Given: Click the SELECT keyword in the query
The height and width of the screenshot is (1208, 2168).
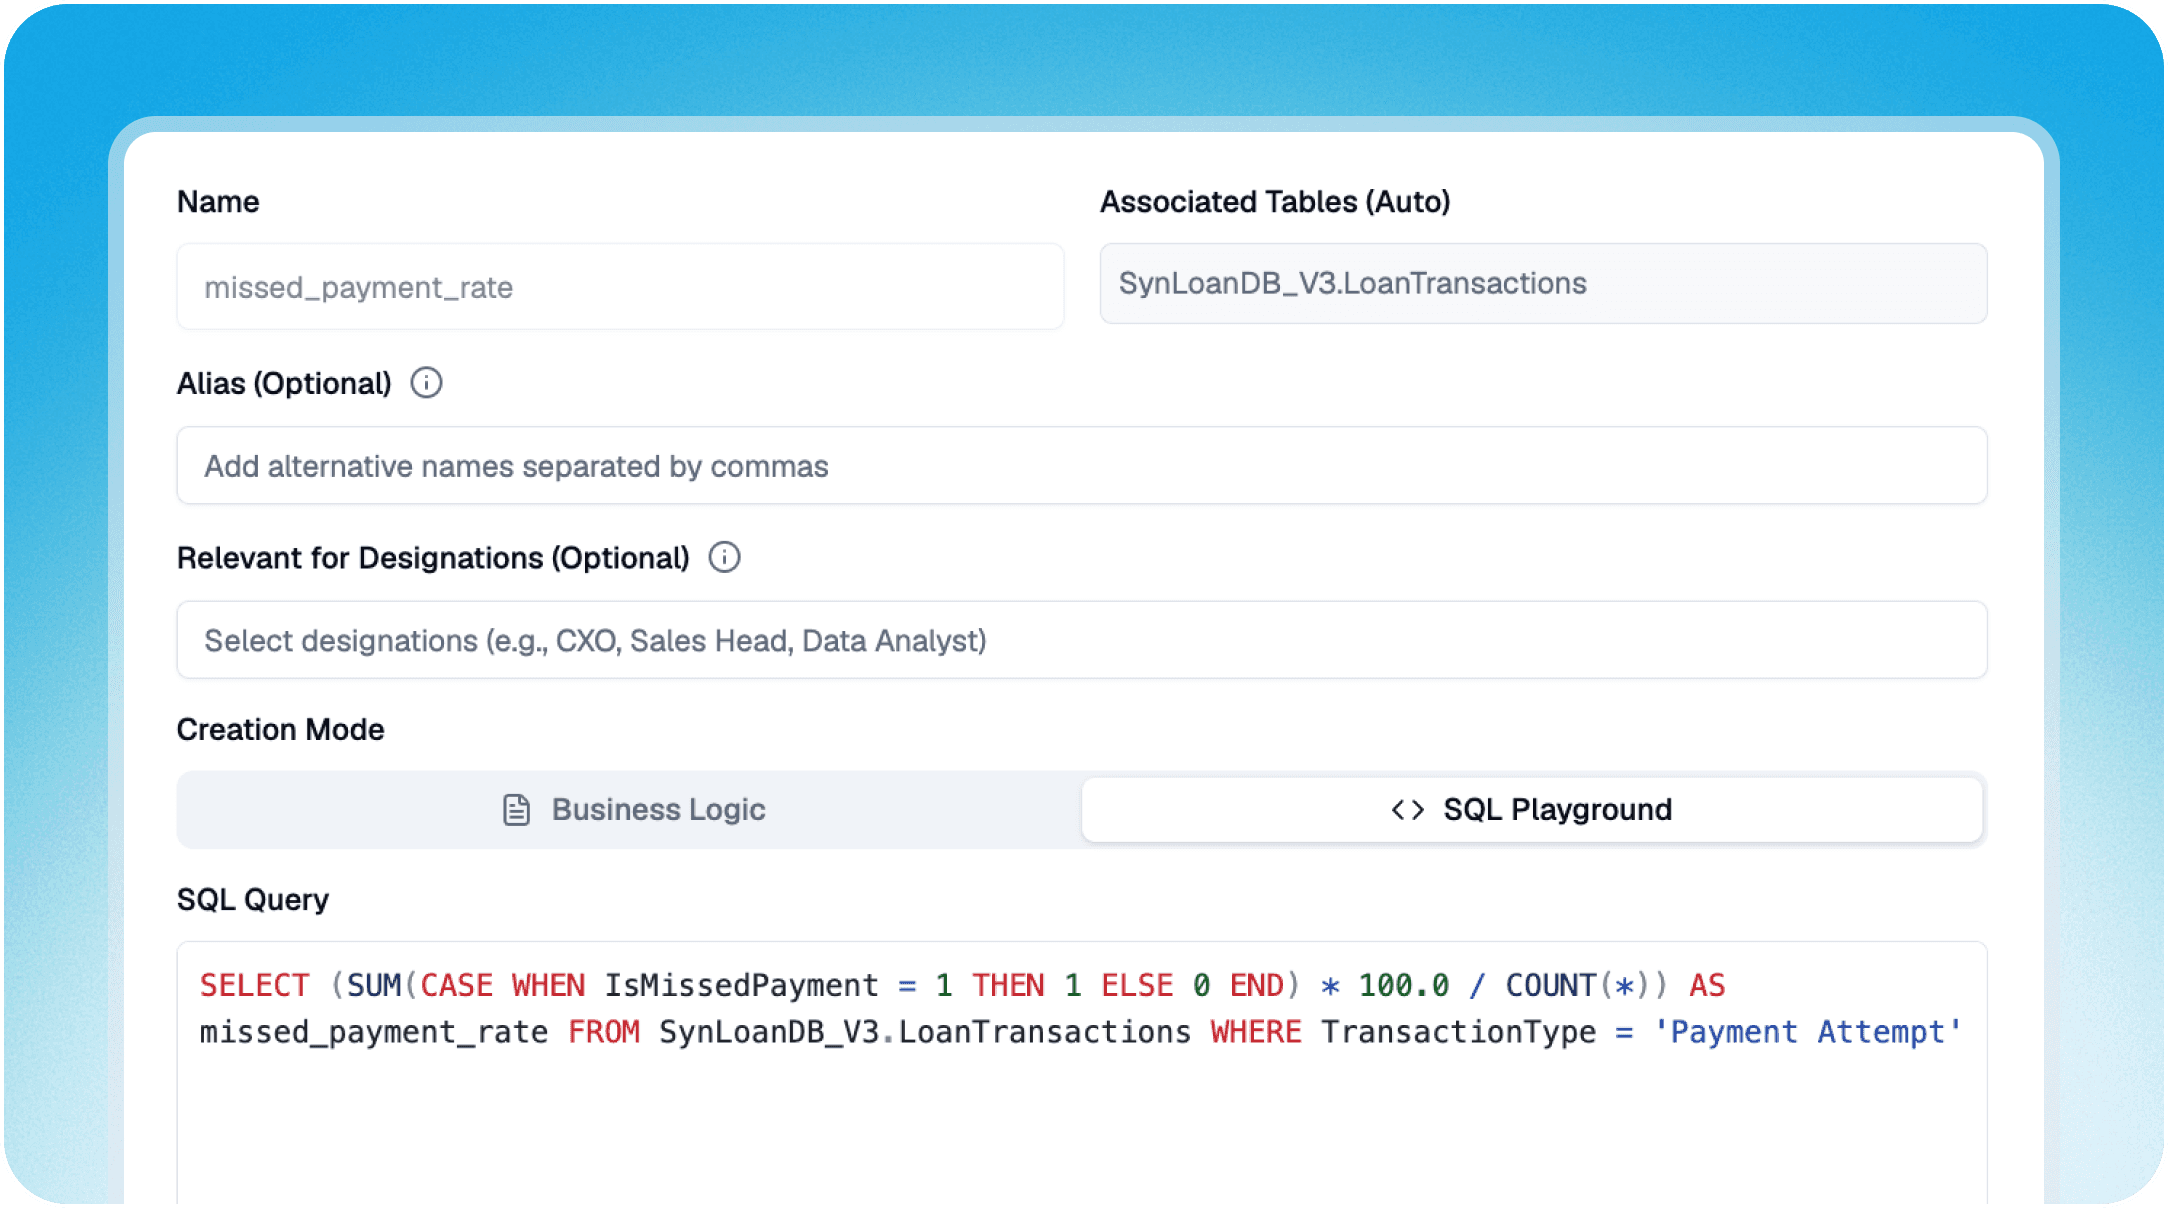Looking at the screenshot, I should click(x=254, y=985).
